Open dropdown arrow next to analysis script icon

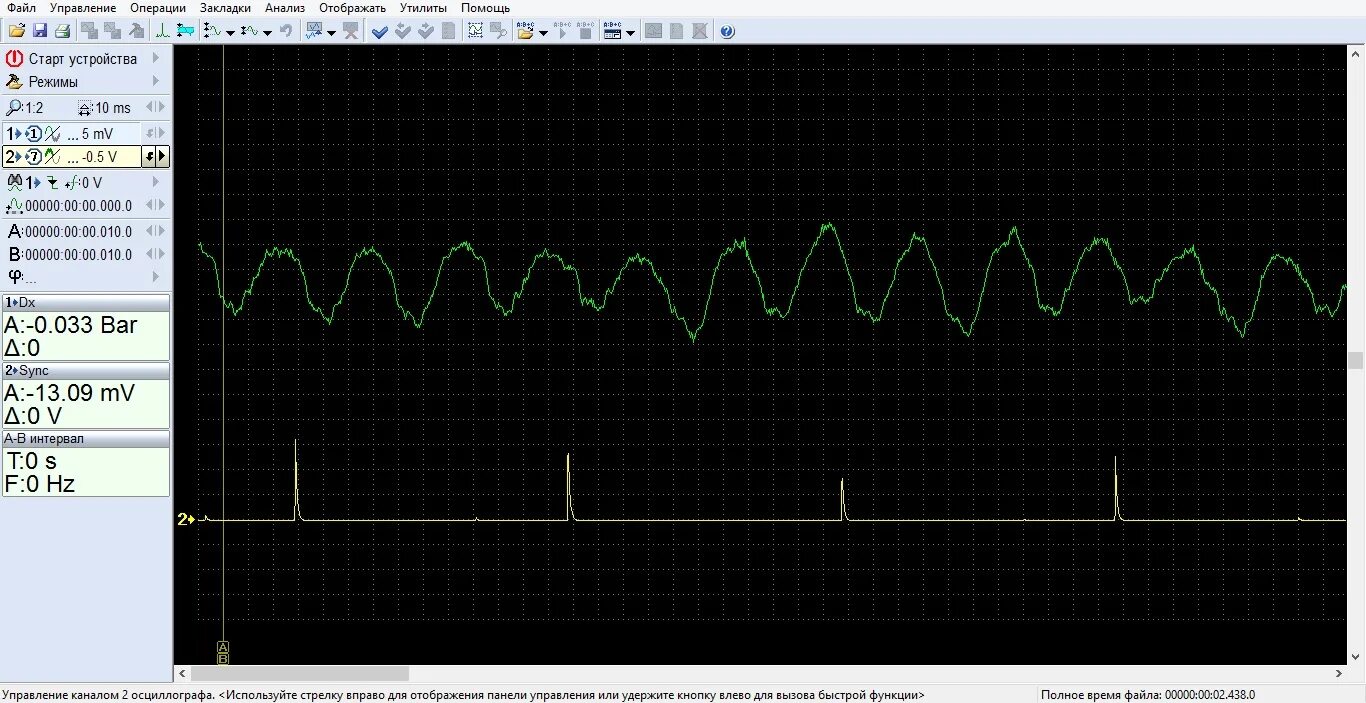pyautogui.click(x=331, y=32)
